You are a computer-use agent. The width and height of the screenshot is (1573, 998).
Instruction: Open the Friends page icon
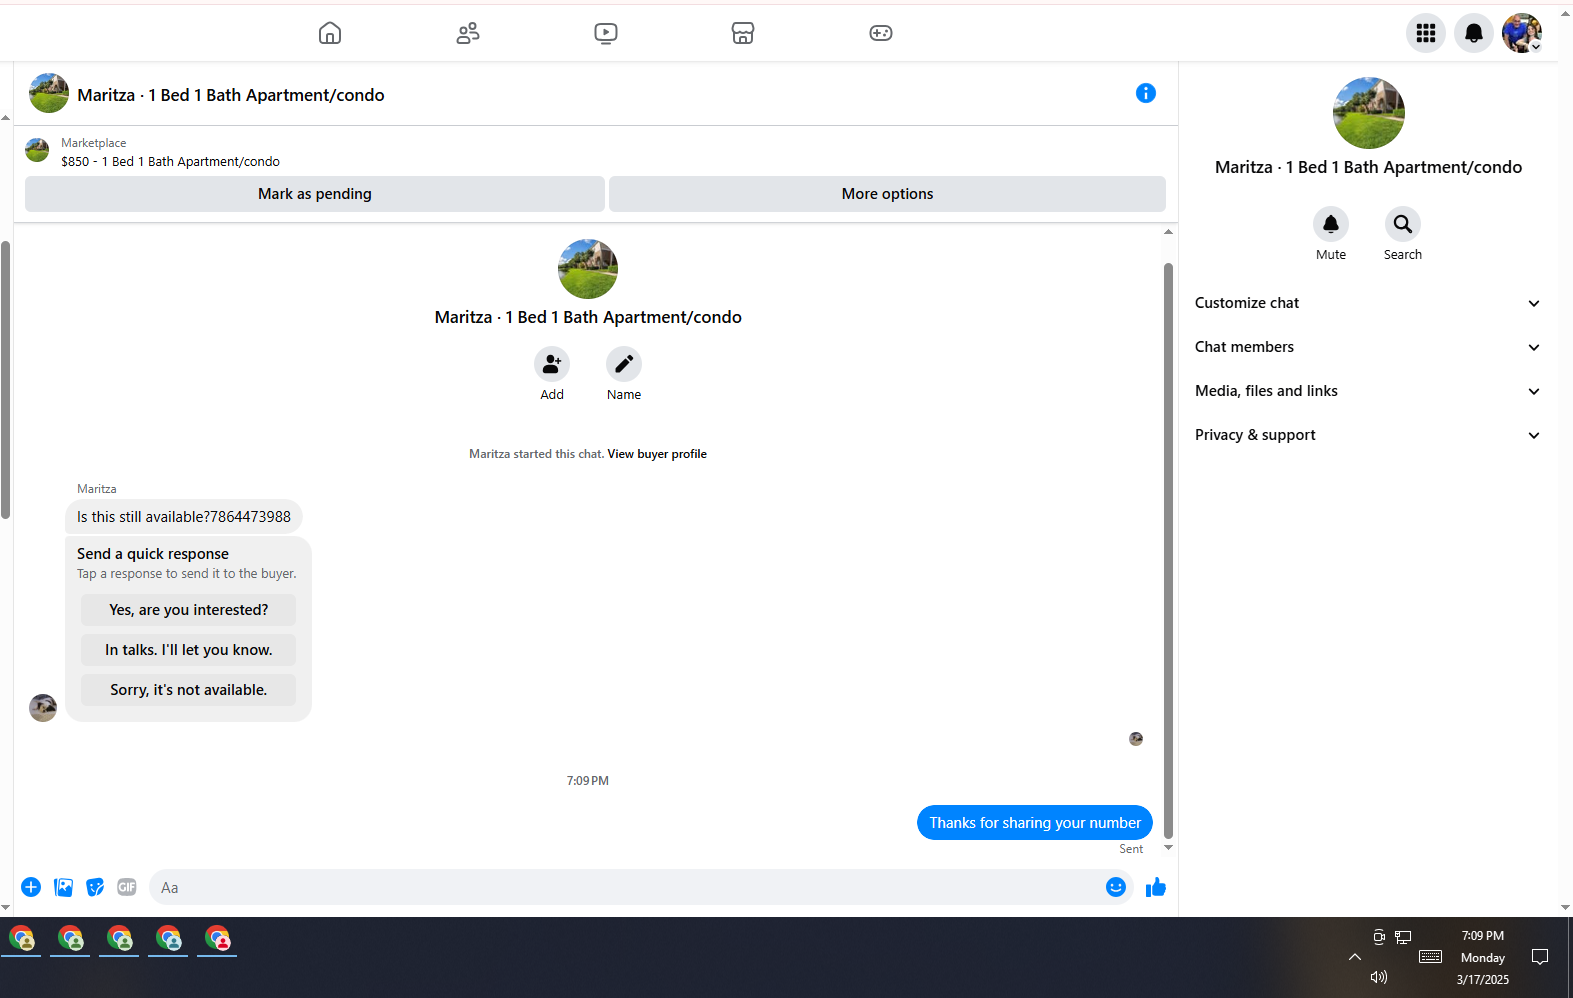(x=468, y=33)
